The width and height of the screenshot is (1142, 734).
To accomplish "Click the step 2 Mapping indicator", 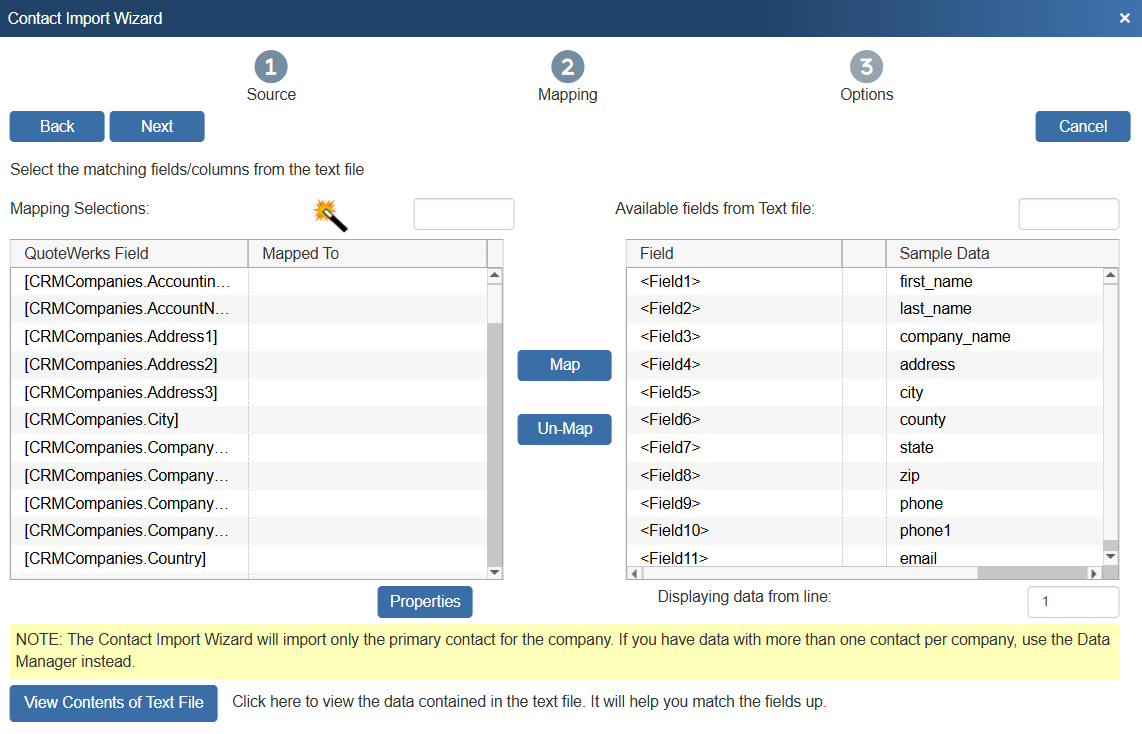I will click(567, 67).
